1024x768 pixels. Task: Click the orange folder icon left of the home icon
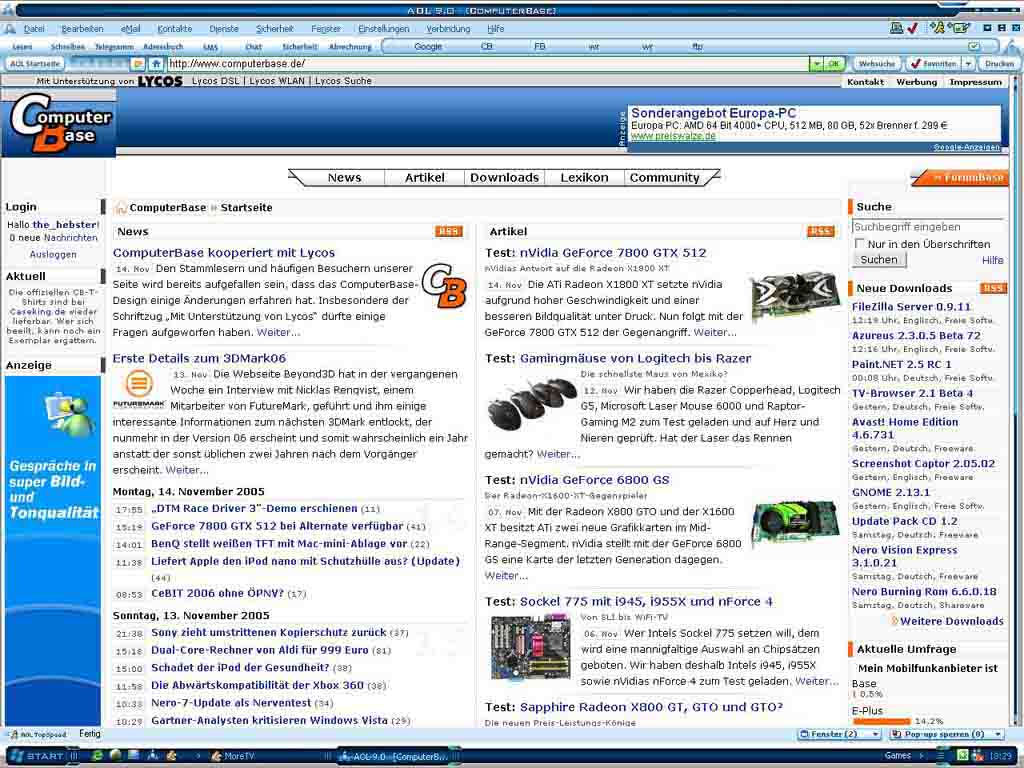point(138,64)
